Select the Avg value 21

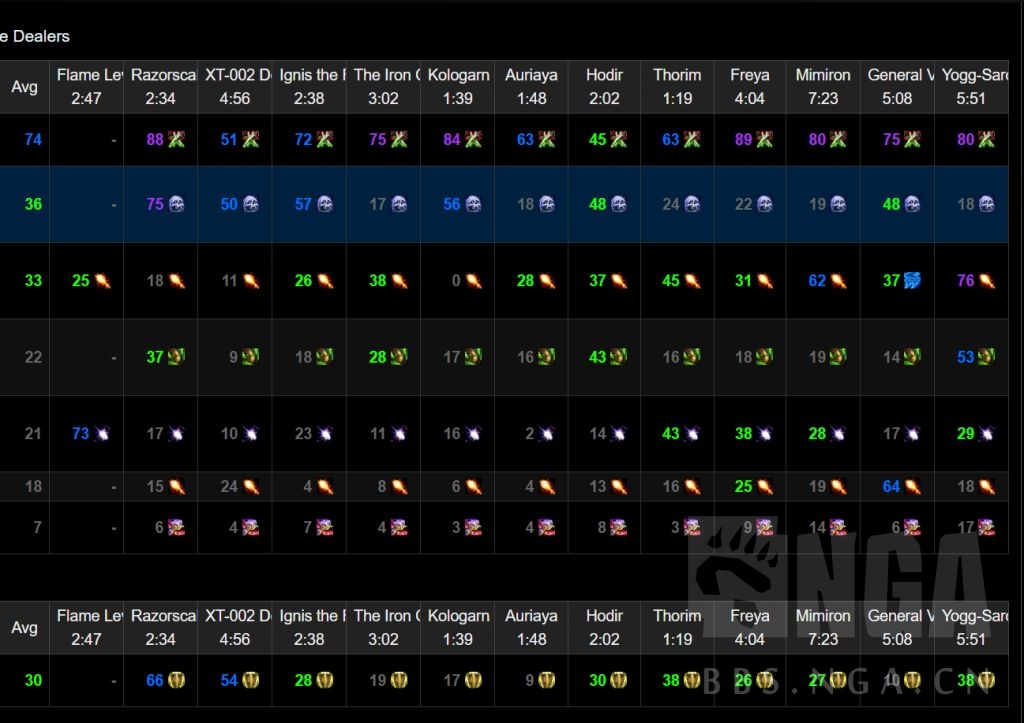click(33, 434)
